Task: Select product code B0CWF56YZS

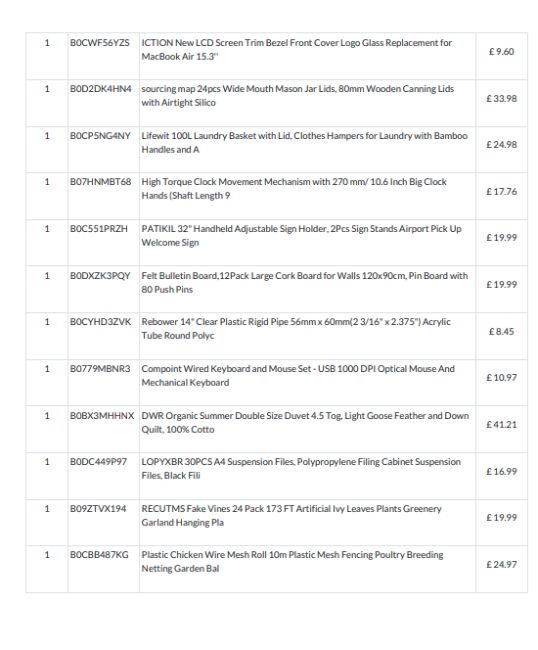Action: [x=99, y=43]
